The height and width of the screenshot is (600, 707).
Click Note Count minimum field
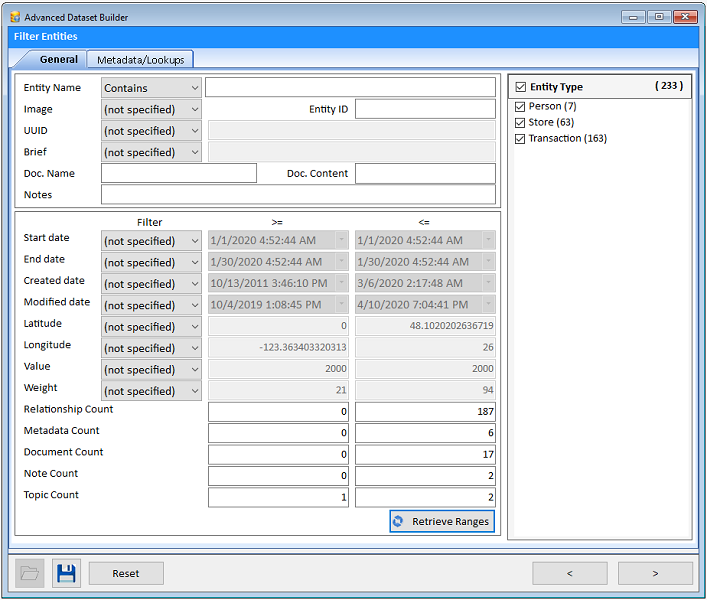[278, 476]
